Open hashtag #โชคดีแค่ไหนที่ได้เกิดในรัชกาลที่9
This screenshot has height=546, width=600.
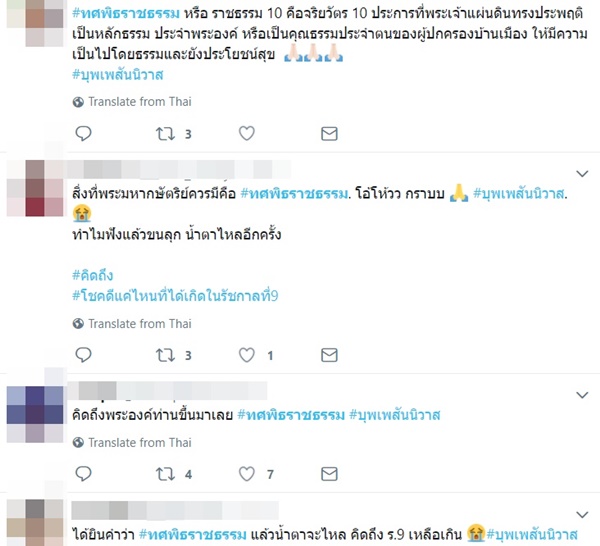[x=175, y=296]
